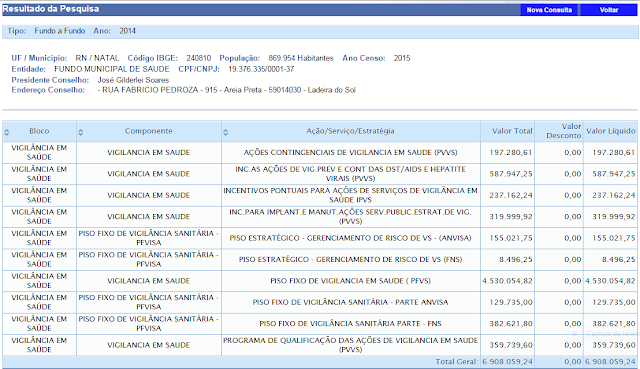Image resolution: width=640 pixels, height=369 pixels.
Task: Click the Ação/Serviço/Estratégia column header
Action: (x=351, y=131)
